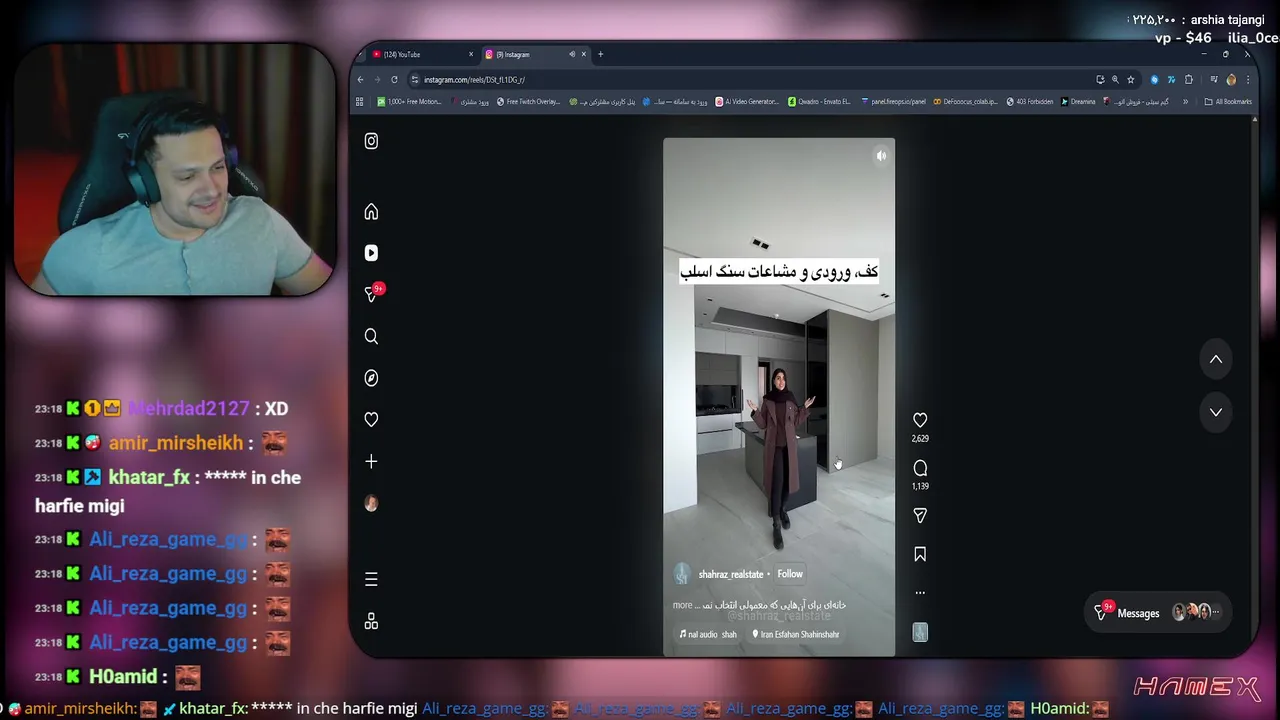Image resolution: width=1280 pixels, height=720 pixels.
Task: Open Instagram Search in sidebar
Action: (x=371, y=336)
